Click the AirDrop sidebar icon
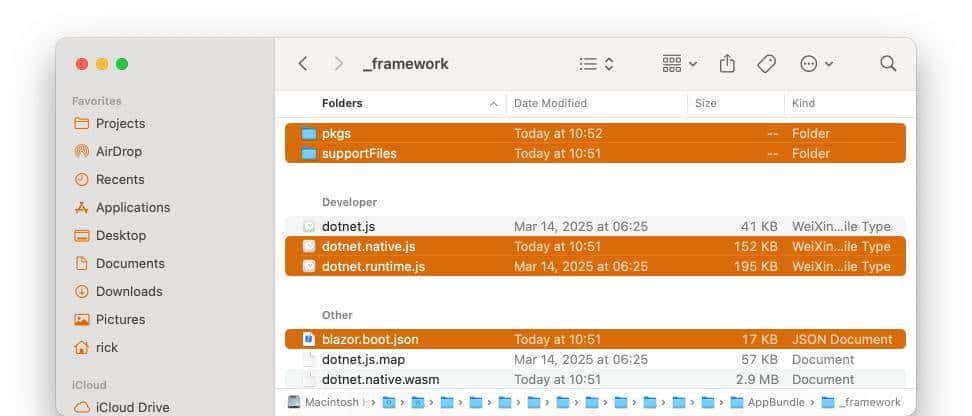 (x=82, y=152)
